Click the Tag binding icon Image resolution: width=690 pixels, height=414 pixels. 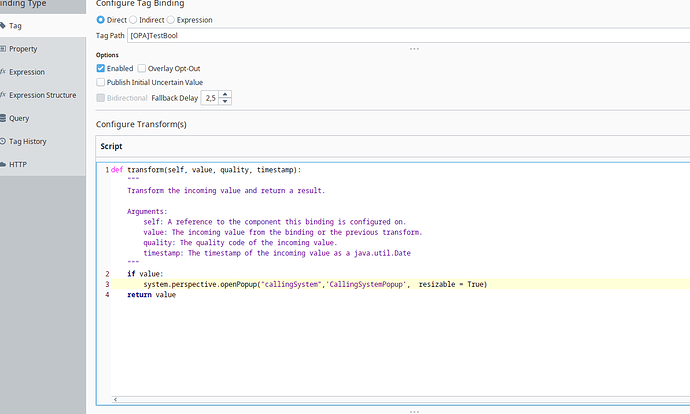(x=3, y=26)
